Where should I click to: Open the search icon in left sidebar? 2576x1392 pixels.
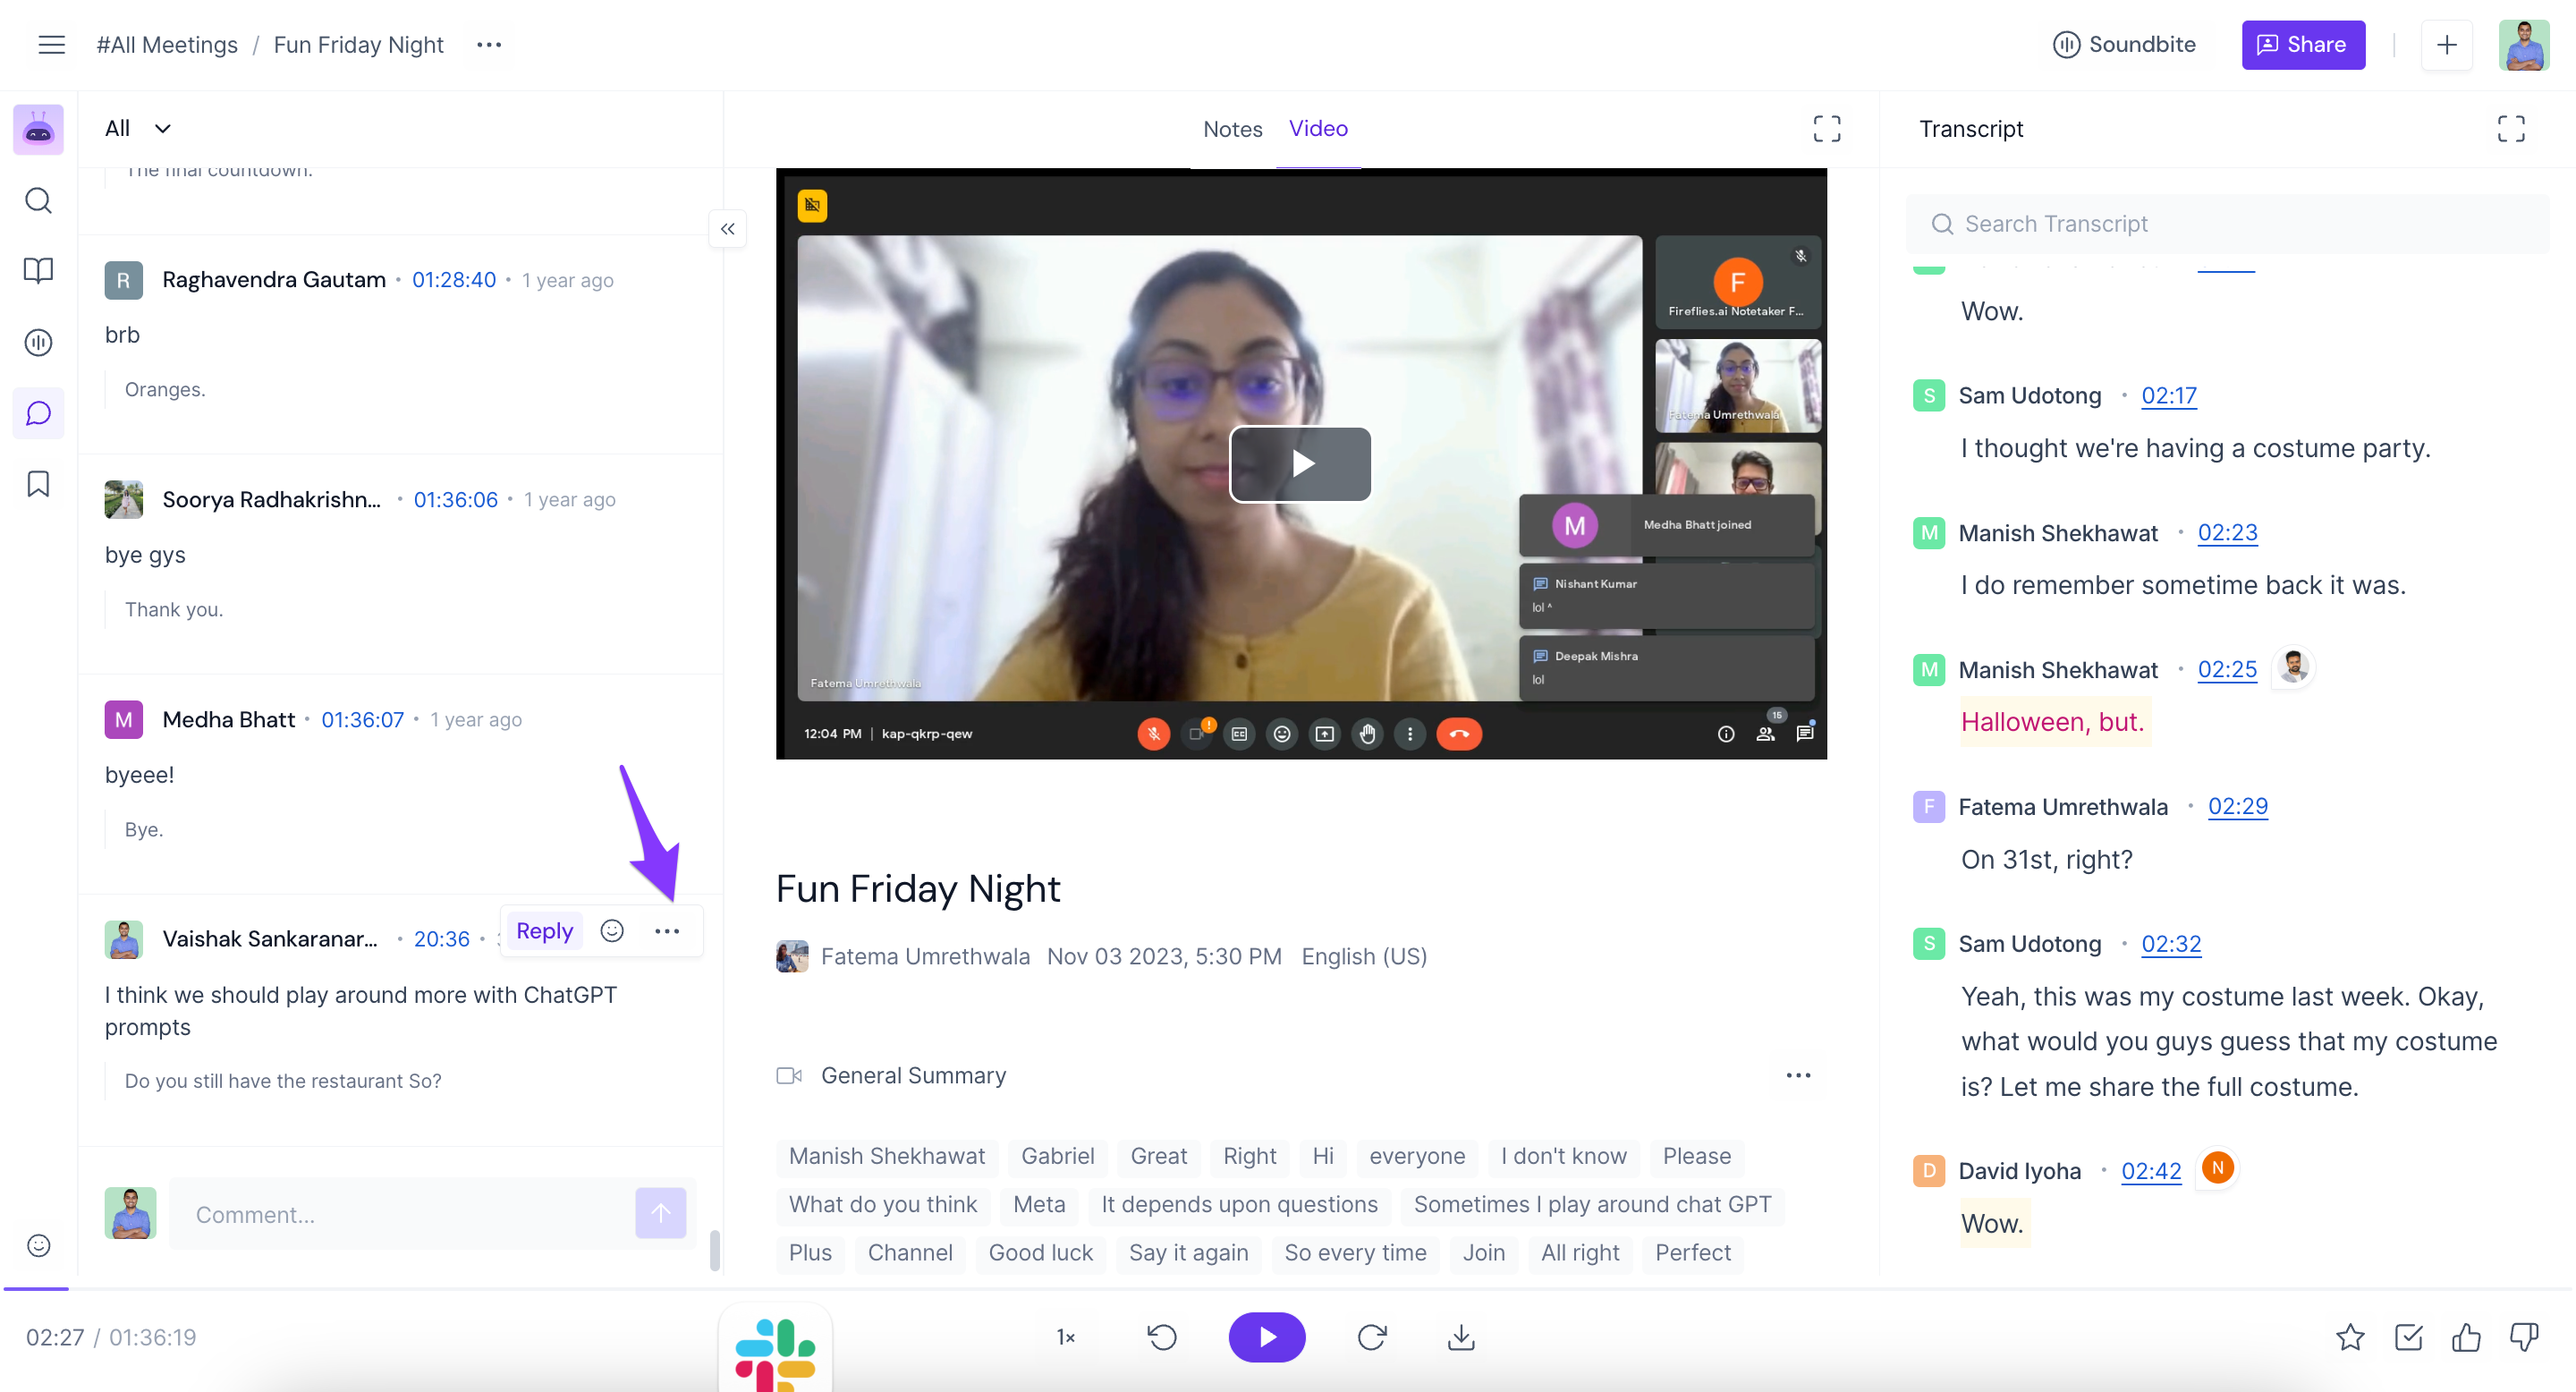click(x=38, y=201)
